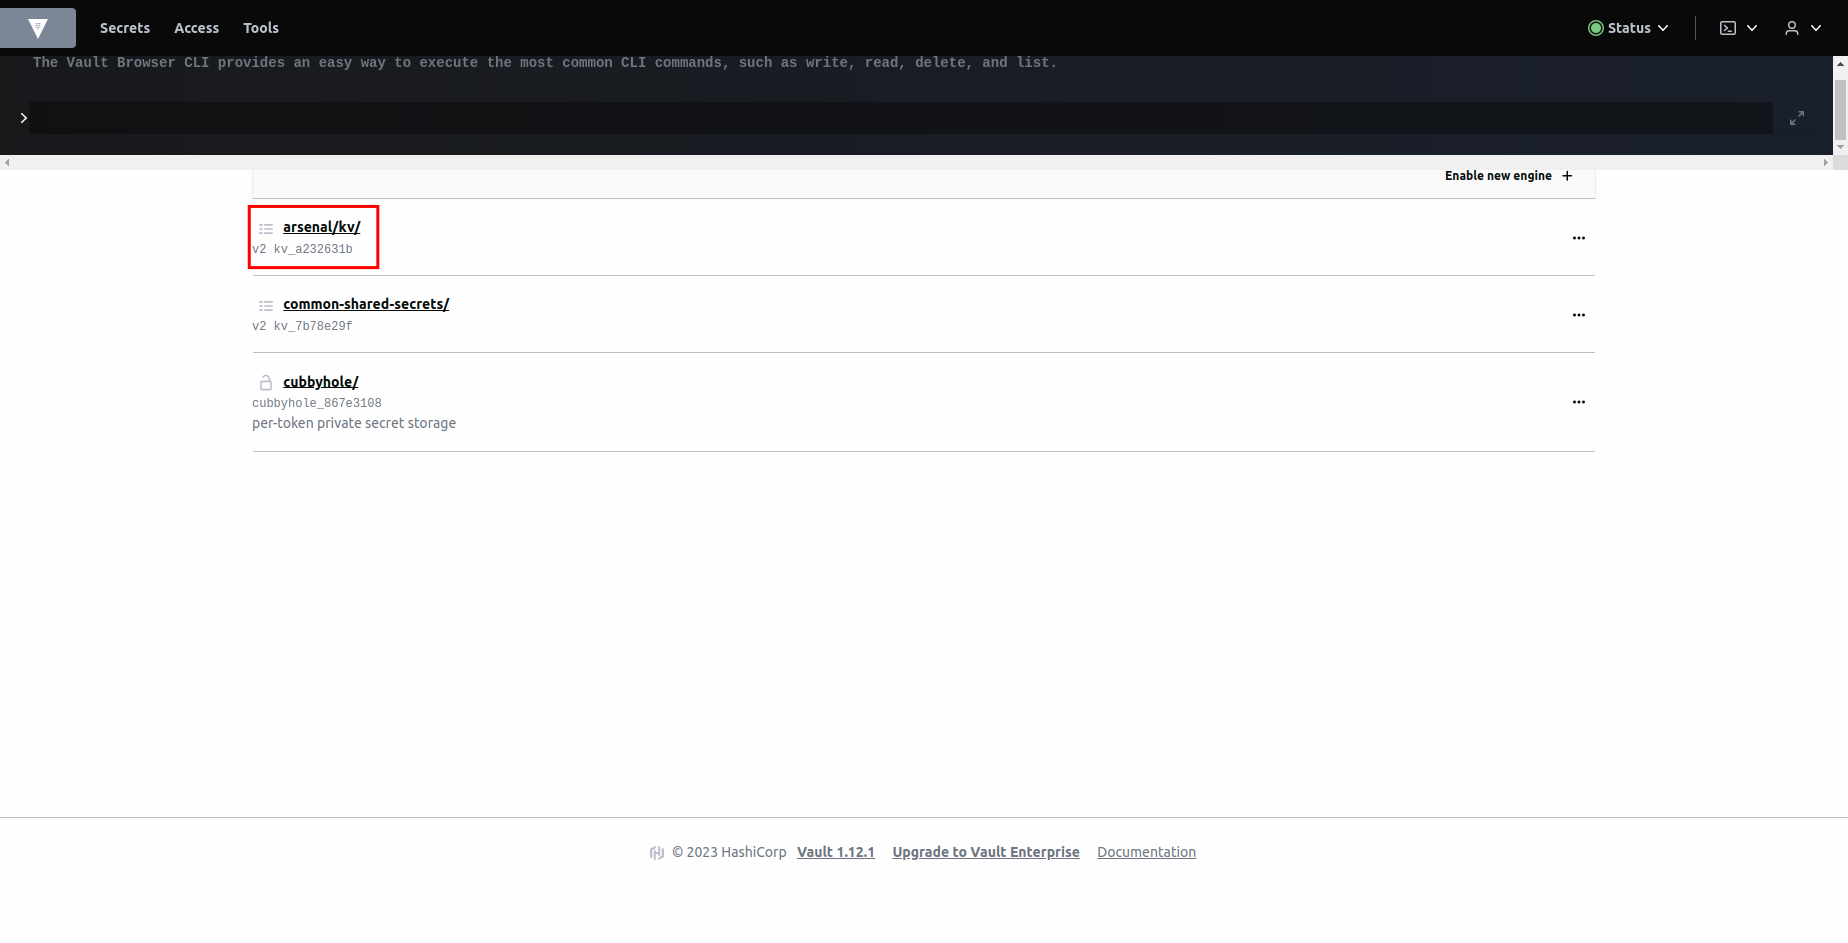Click the lock icon beside cubbyhole/
This screenshot has height=943, width=1848.
point(266,382)
